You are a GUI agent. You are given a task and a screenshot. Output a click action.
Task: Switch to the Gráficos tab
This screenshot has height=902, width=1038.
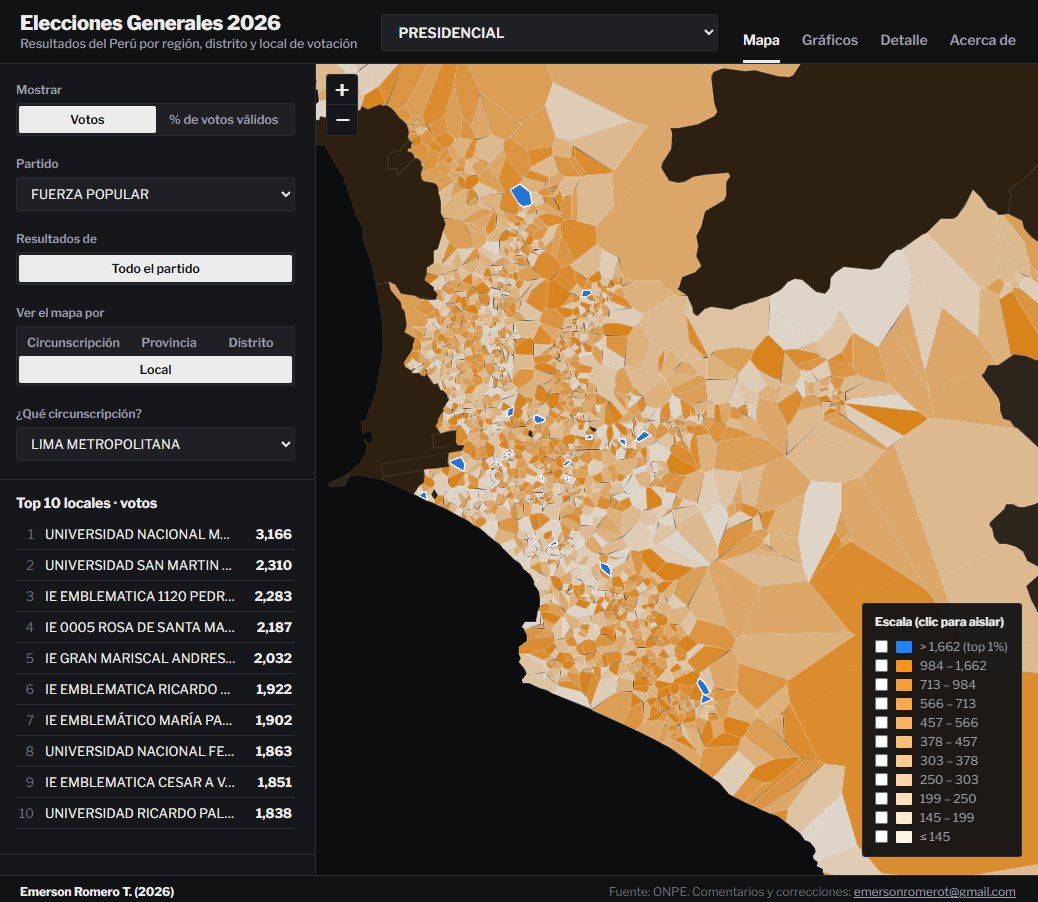pyautogui.click(x=829, y=40)
